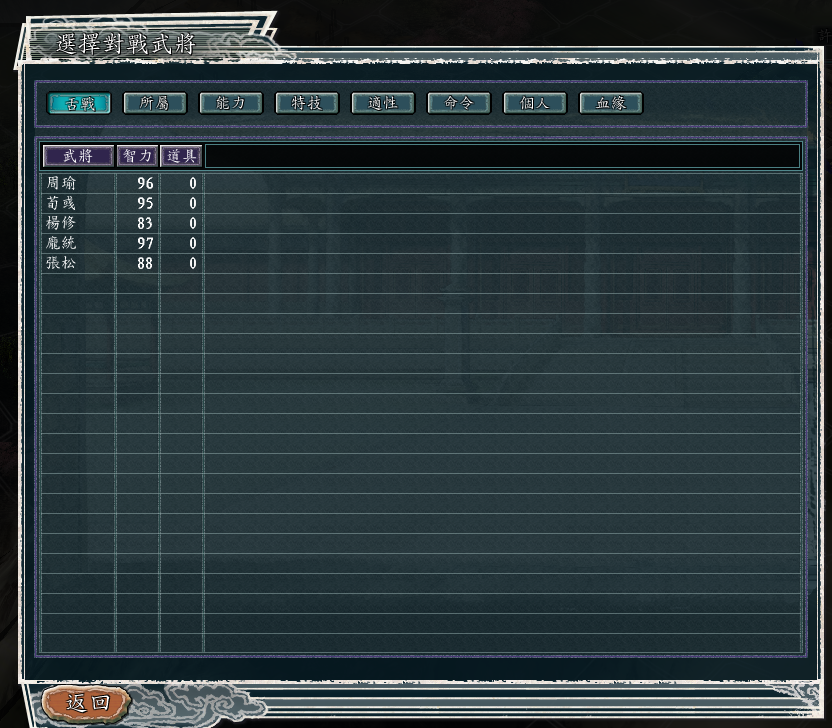This screenshot has width=832, height=728.
Task: Click the intelligence value 96
Action: (145, 184)
